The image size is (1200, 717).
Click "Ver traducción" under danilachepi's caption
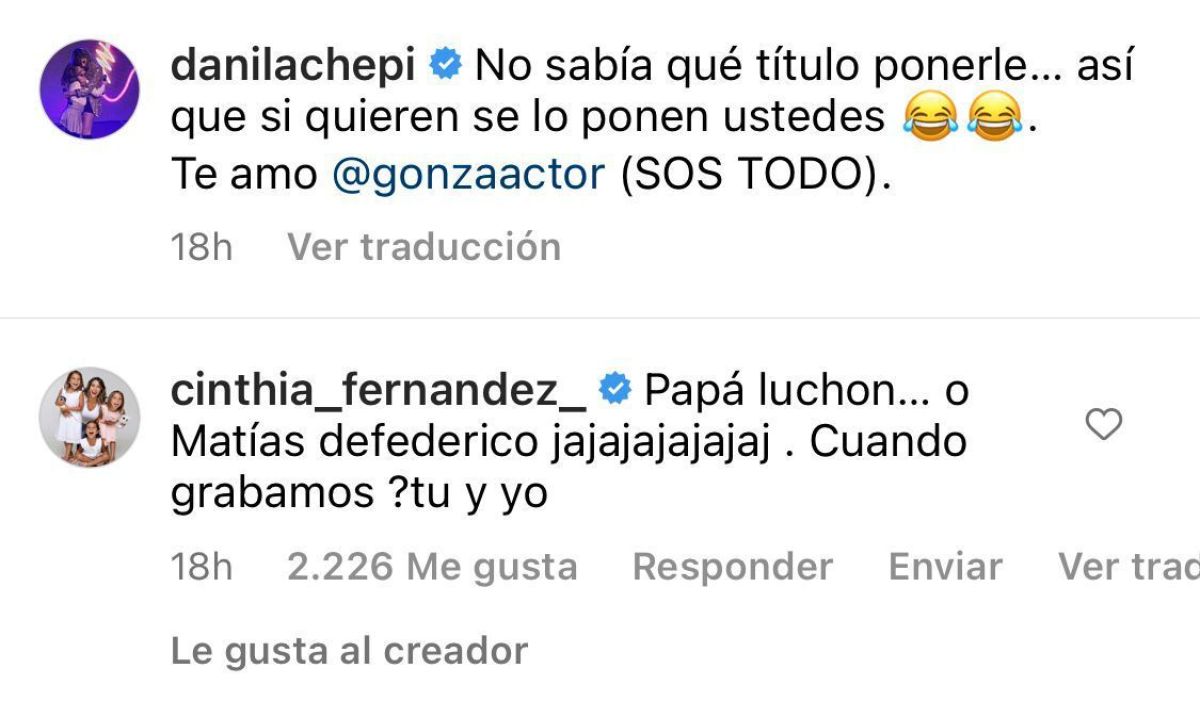[x=424, y=246]
